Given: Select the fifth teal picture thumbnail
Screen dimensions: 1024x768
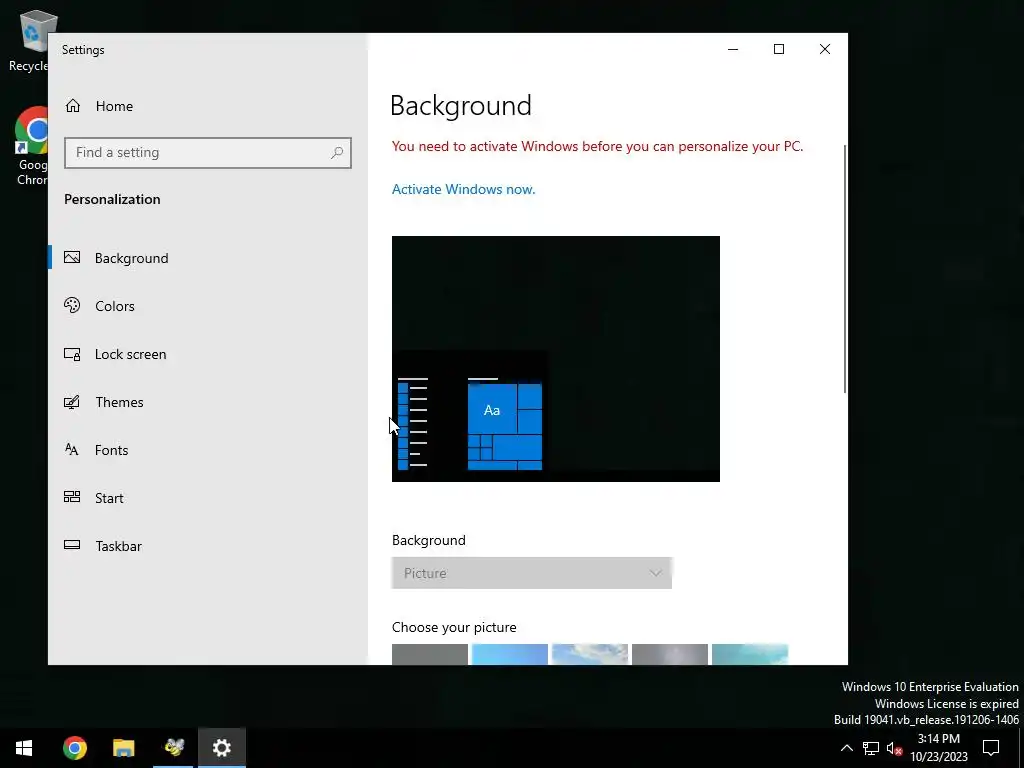Looking at the screenshot, I should [750, 654].
